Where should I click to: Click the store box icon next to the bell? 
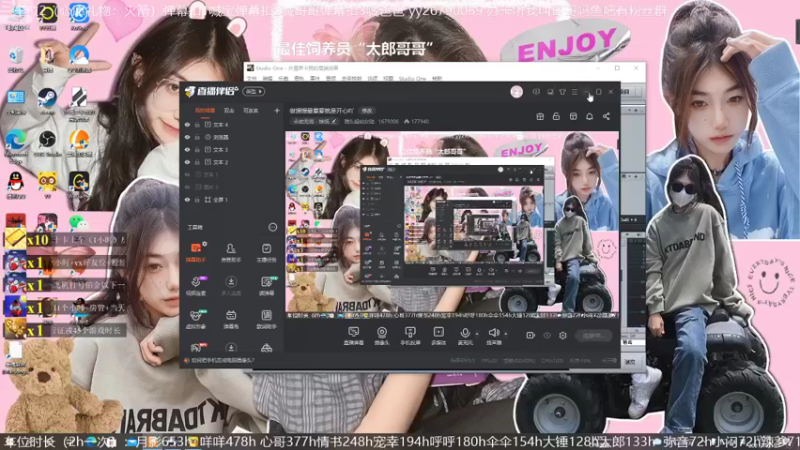pos(573,116)
